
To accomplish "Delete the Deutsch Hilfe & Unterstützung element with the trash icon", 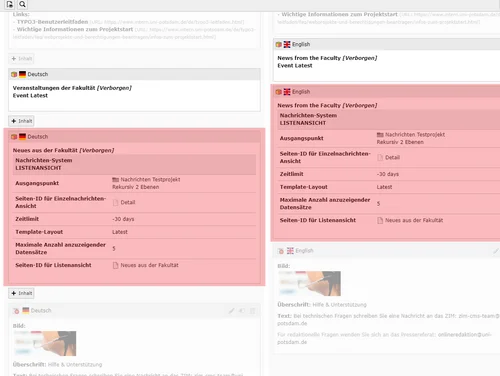I will point(253,311).
